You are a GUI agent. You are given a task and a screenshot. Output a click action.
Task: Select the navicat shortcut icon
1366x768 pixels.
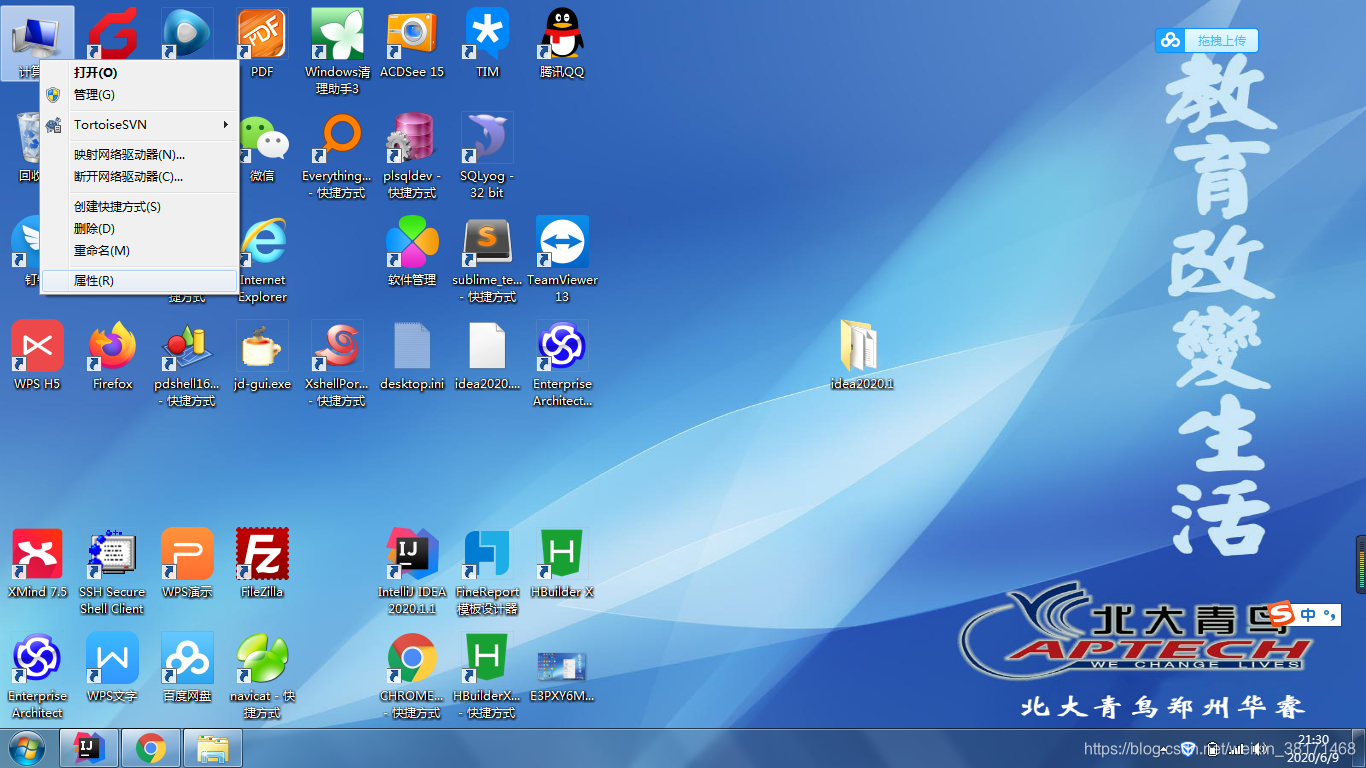(262, 659)
